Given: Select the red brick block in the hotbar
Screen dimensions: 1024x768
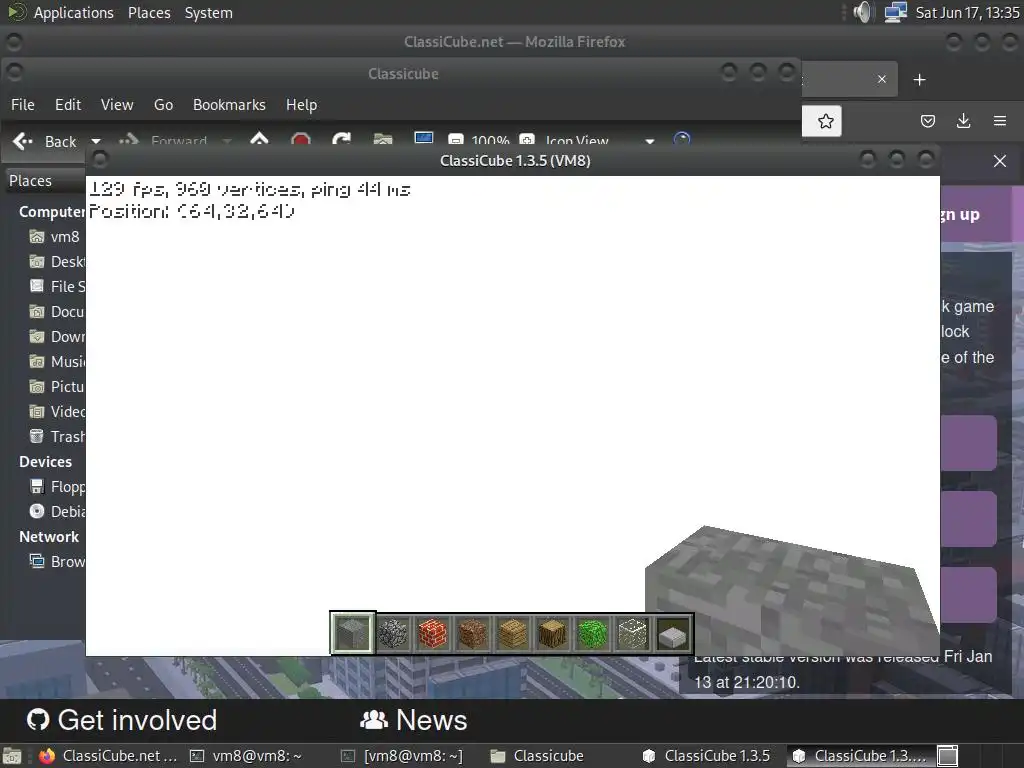Looking at the screenshot, I should click(433, 633).
